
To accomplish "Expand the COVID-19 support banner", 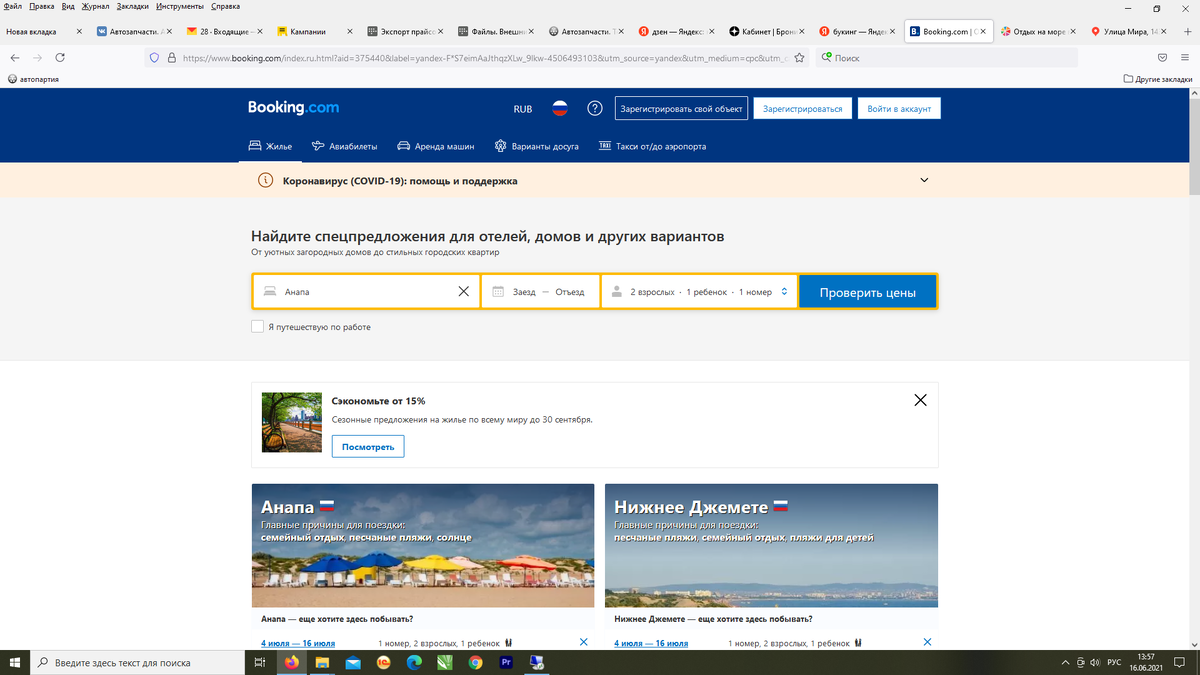I will [924, 181].
